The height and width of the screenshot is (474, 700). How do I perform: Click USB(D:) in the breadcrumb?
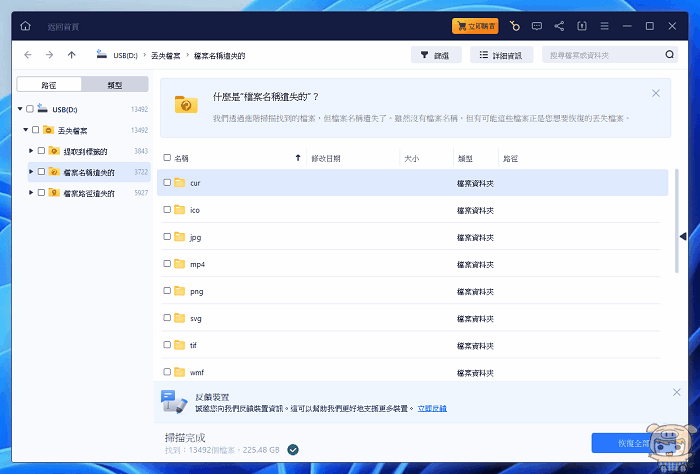click(125, 55)
